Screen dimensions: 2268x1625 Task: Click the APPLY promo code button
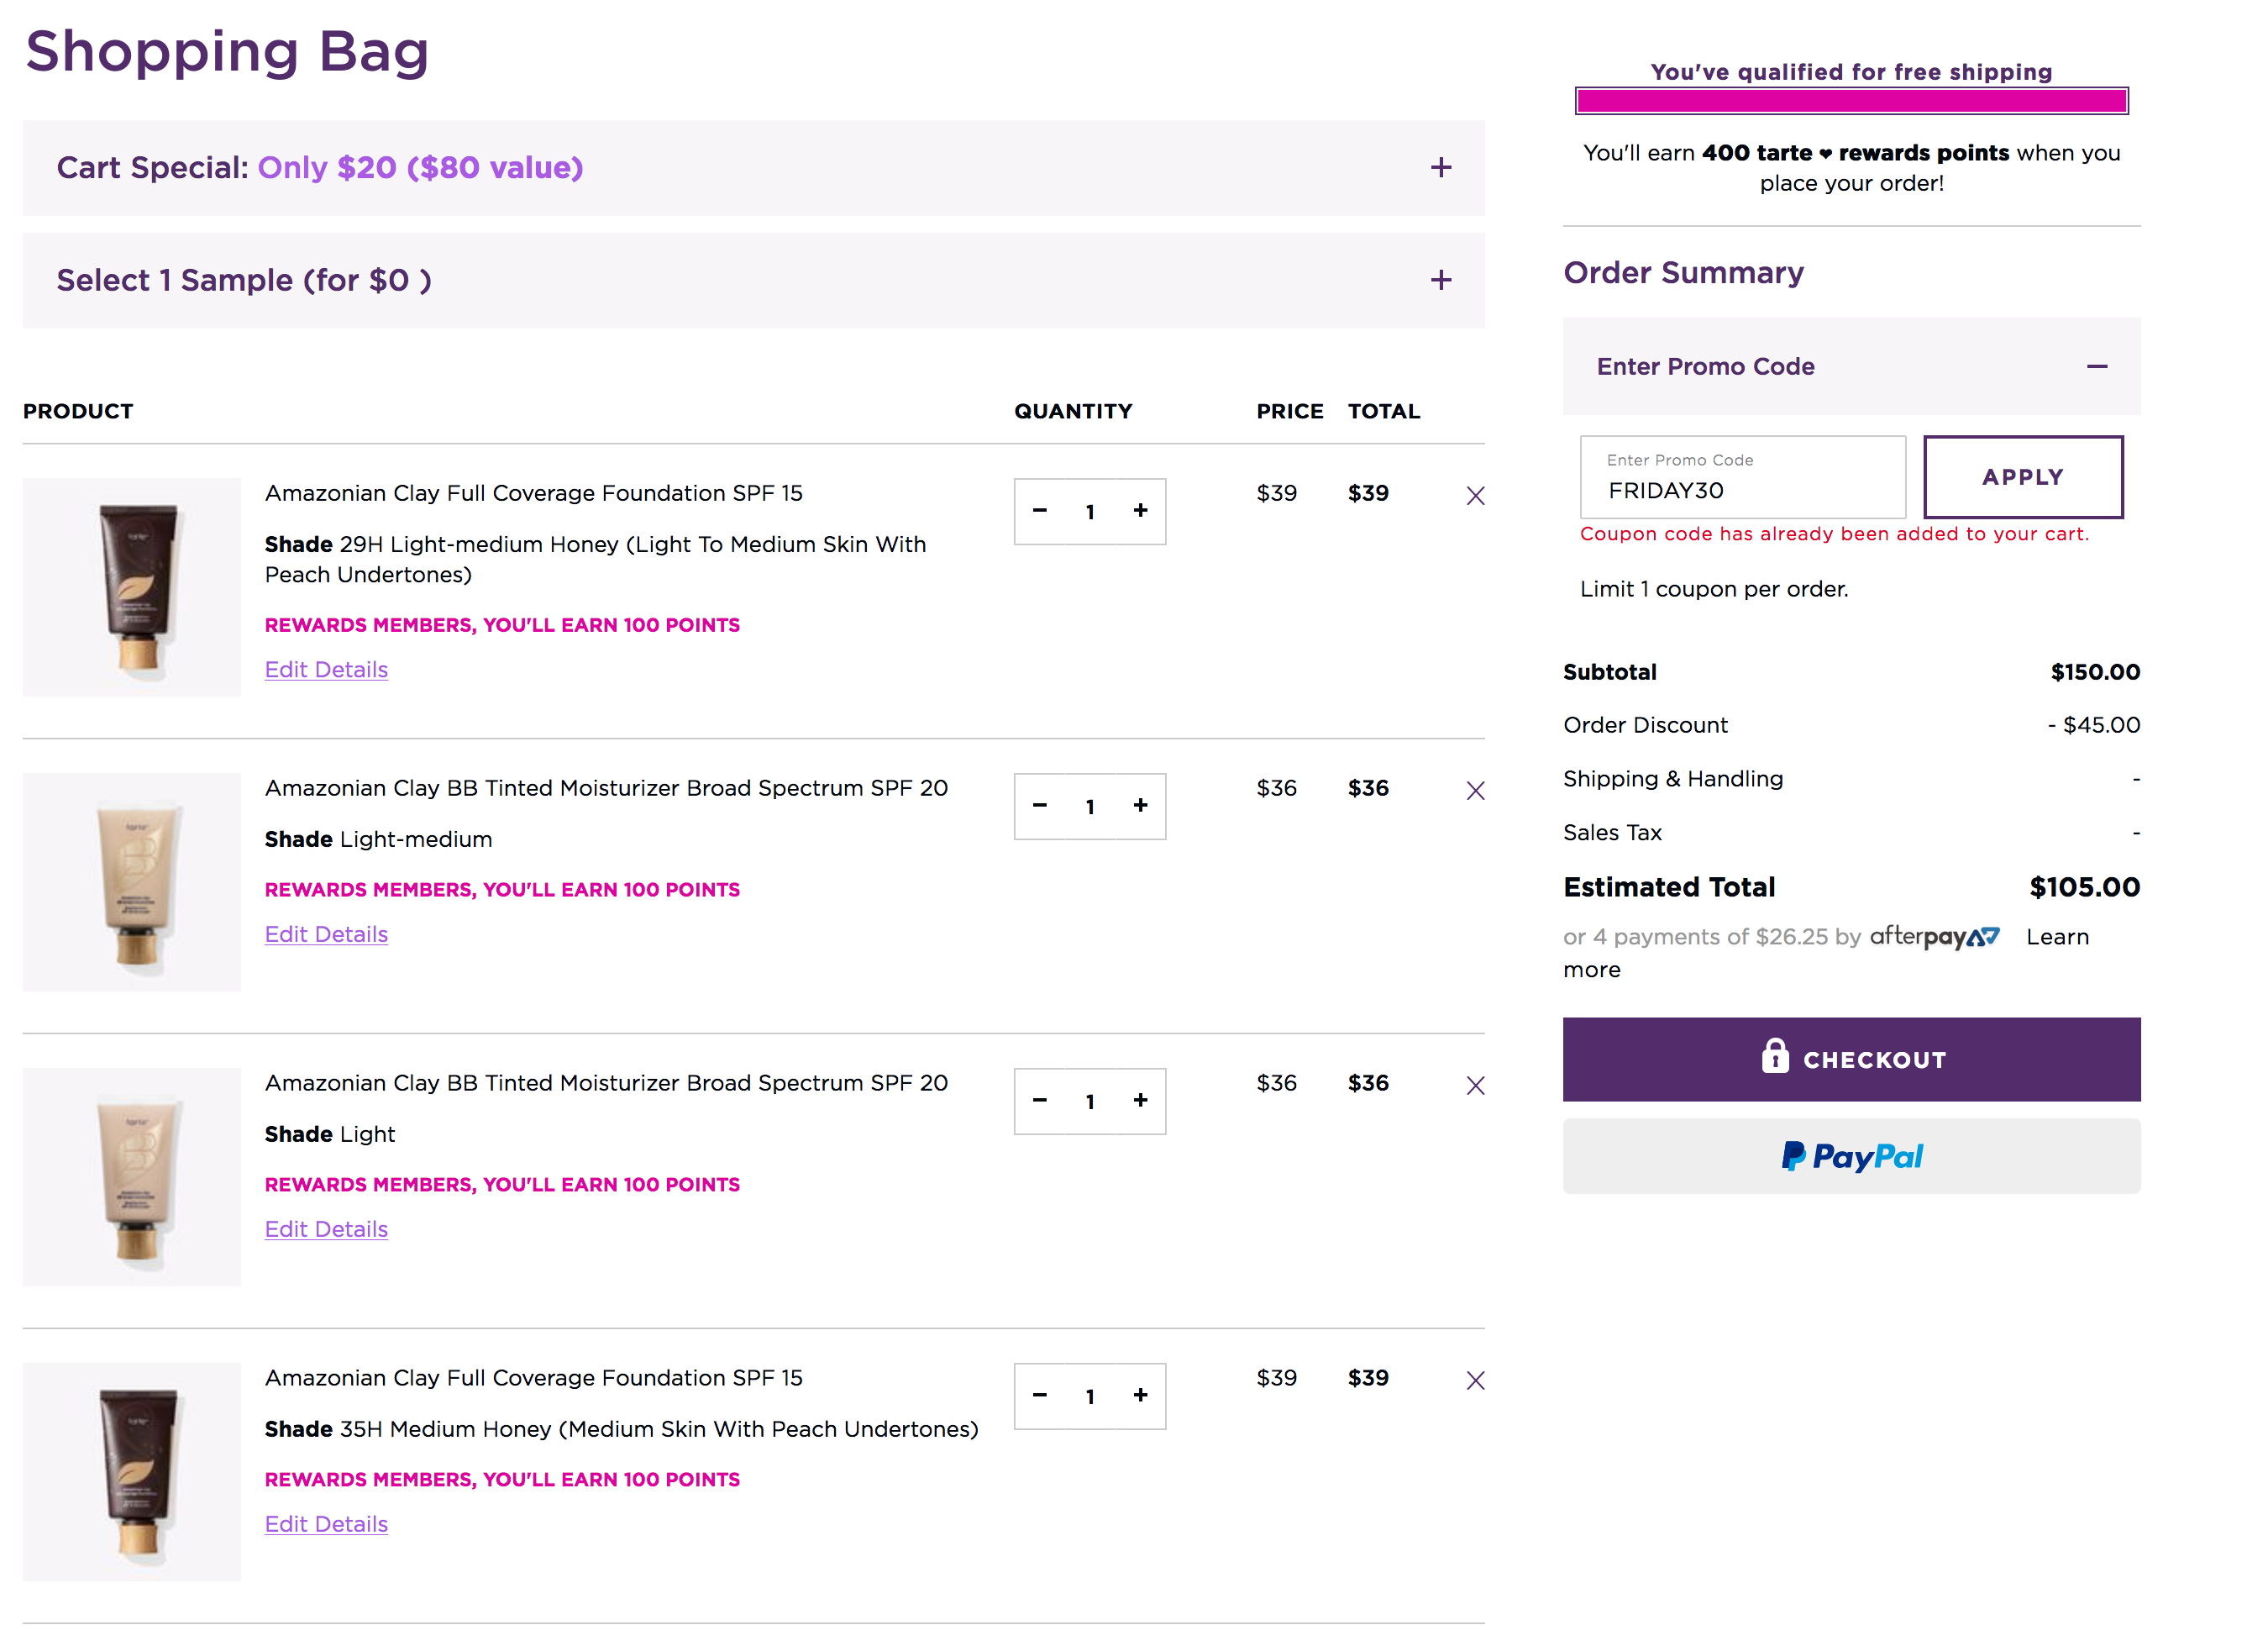pos(2023,477)
